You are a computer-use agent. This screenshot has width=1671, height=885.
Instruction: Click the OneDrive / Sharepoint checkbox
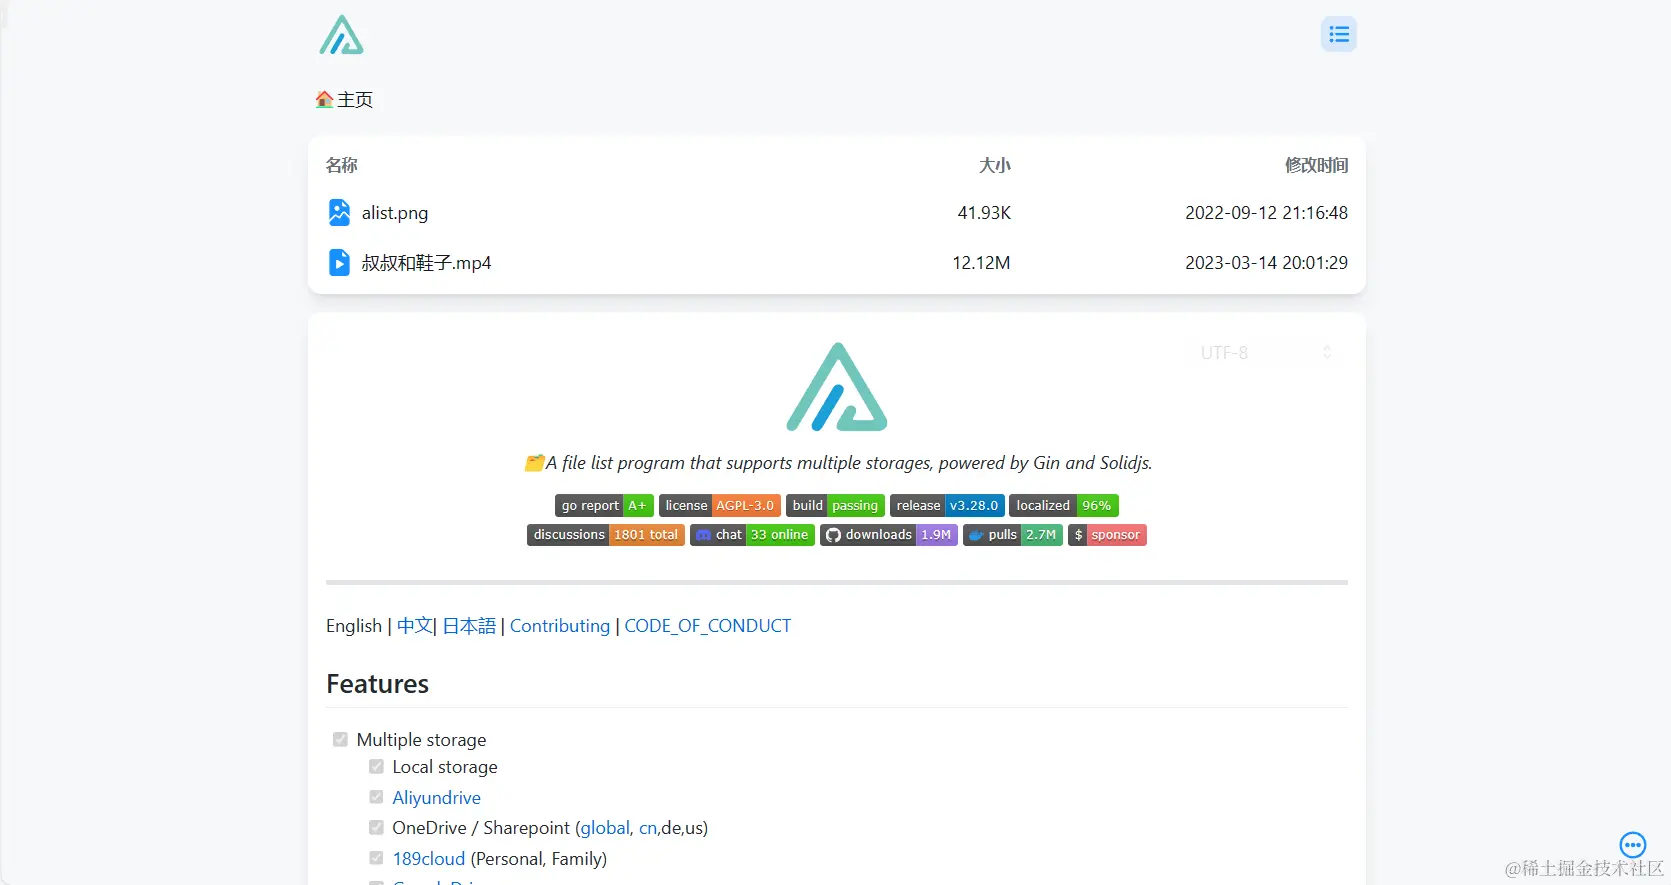tap(376, 827)
